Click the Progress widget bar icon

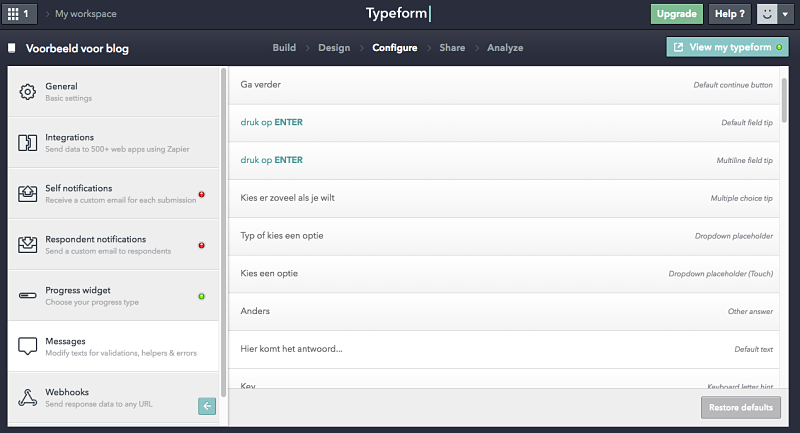pyautogui.click(x=28, y=295)
